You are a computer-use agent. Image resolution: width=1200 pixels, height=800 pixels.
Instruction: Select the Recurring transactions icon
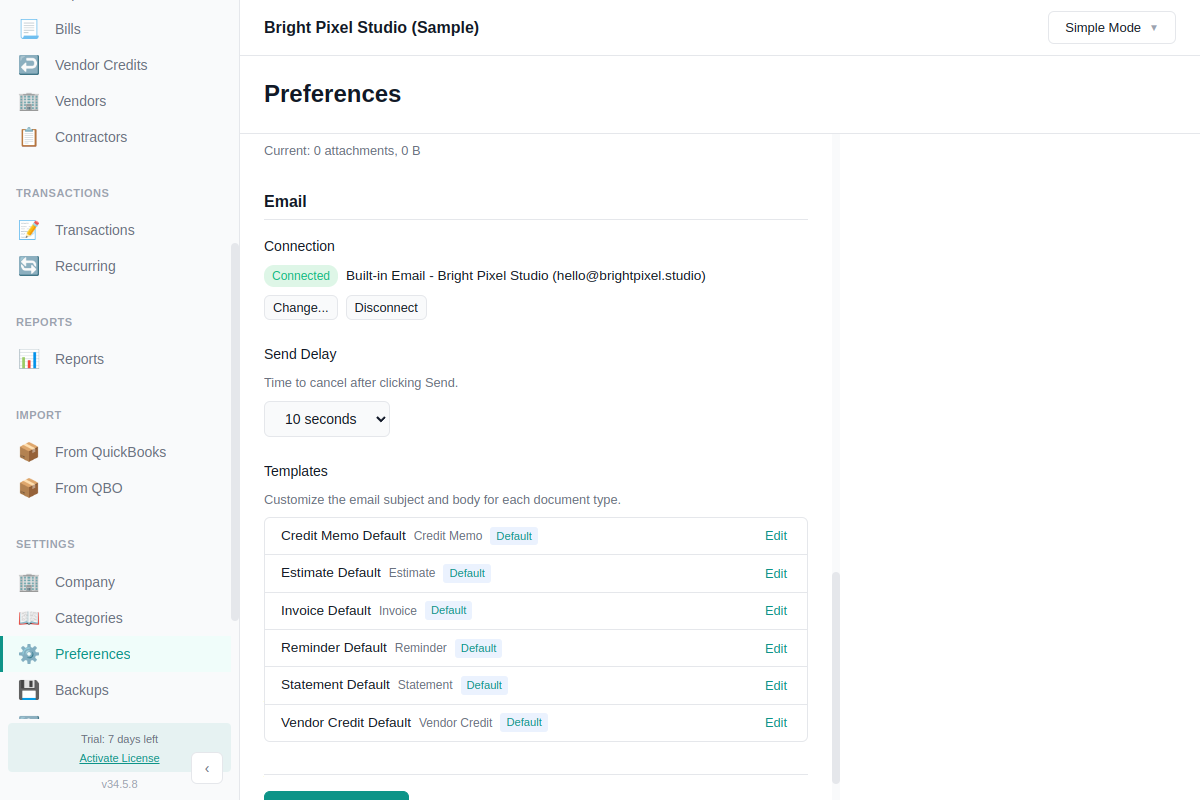[28, 265]
